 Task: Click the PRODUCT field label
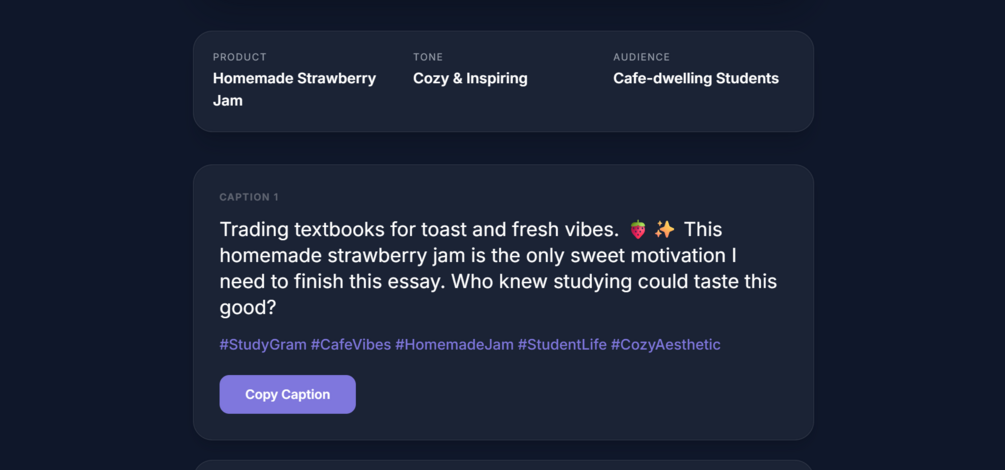point(239,57)
